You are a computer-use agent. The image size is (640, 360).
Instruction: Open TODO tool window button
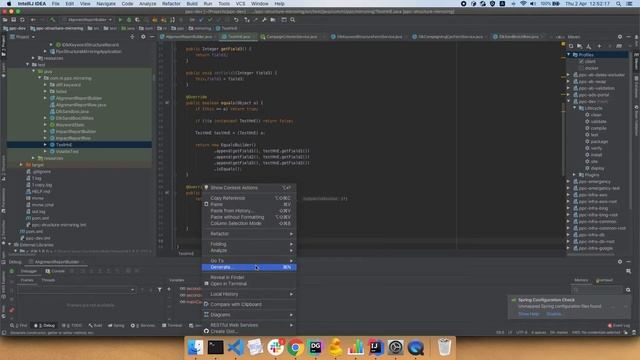72,325
